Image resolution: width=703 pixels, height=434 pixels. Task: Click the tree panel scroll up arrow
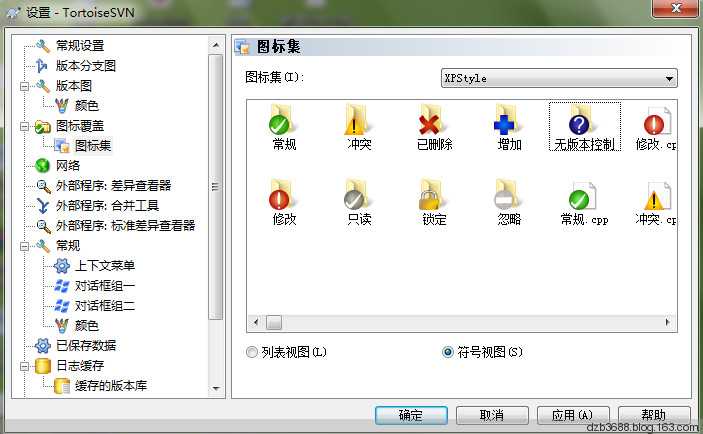pyautogui.click(x=216, y=45)
